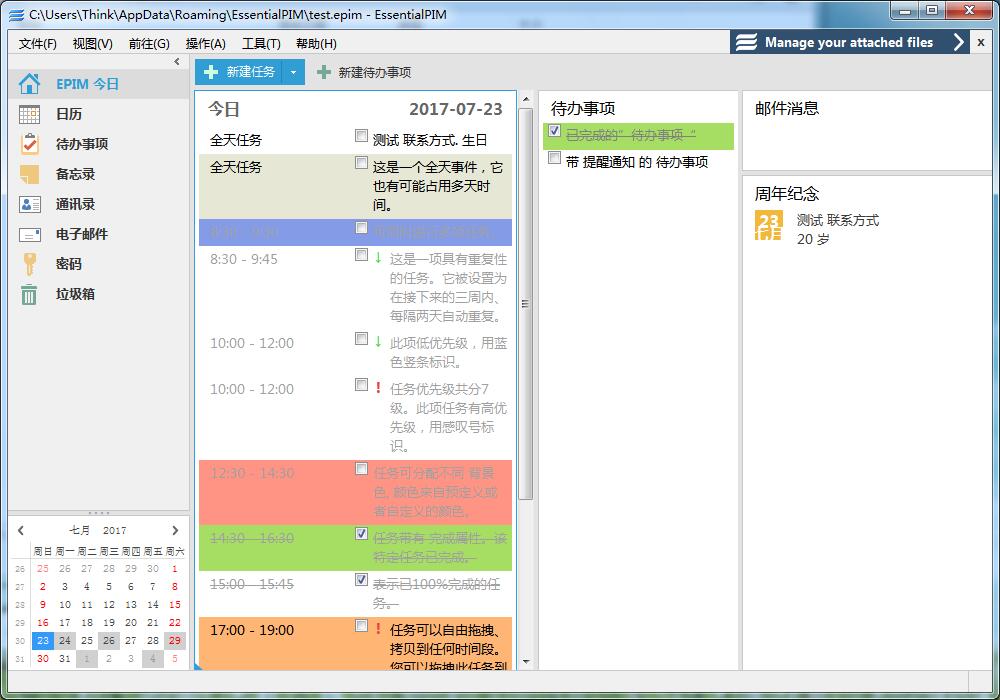Open the 视图(V) menu
Image resolution: width=1000 pixels, height=700 pixels.
[x=92, y=43]
